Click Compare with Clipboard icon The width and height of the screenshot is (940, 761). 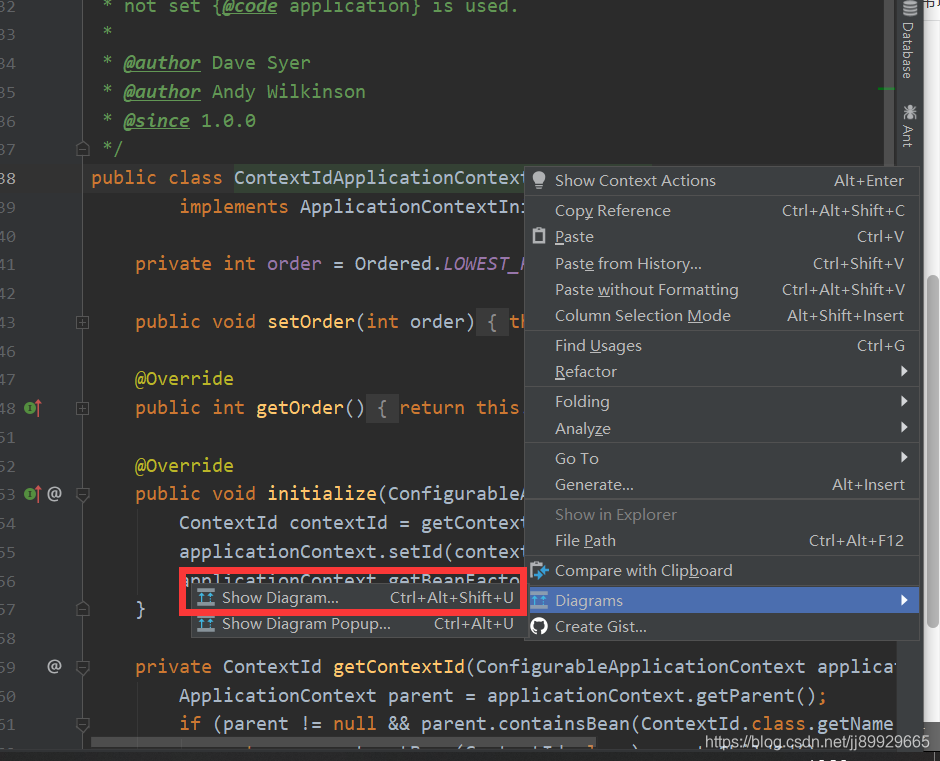pyautogui.click(x=539, y=570)
